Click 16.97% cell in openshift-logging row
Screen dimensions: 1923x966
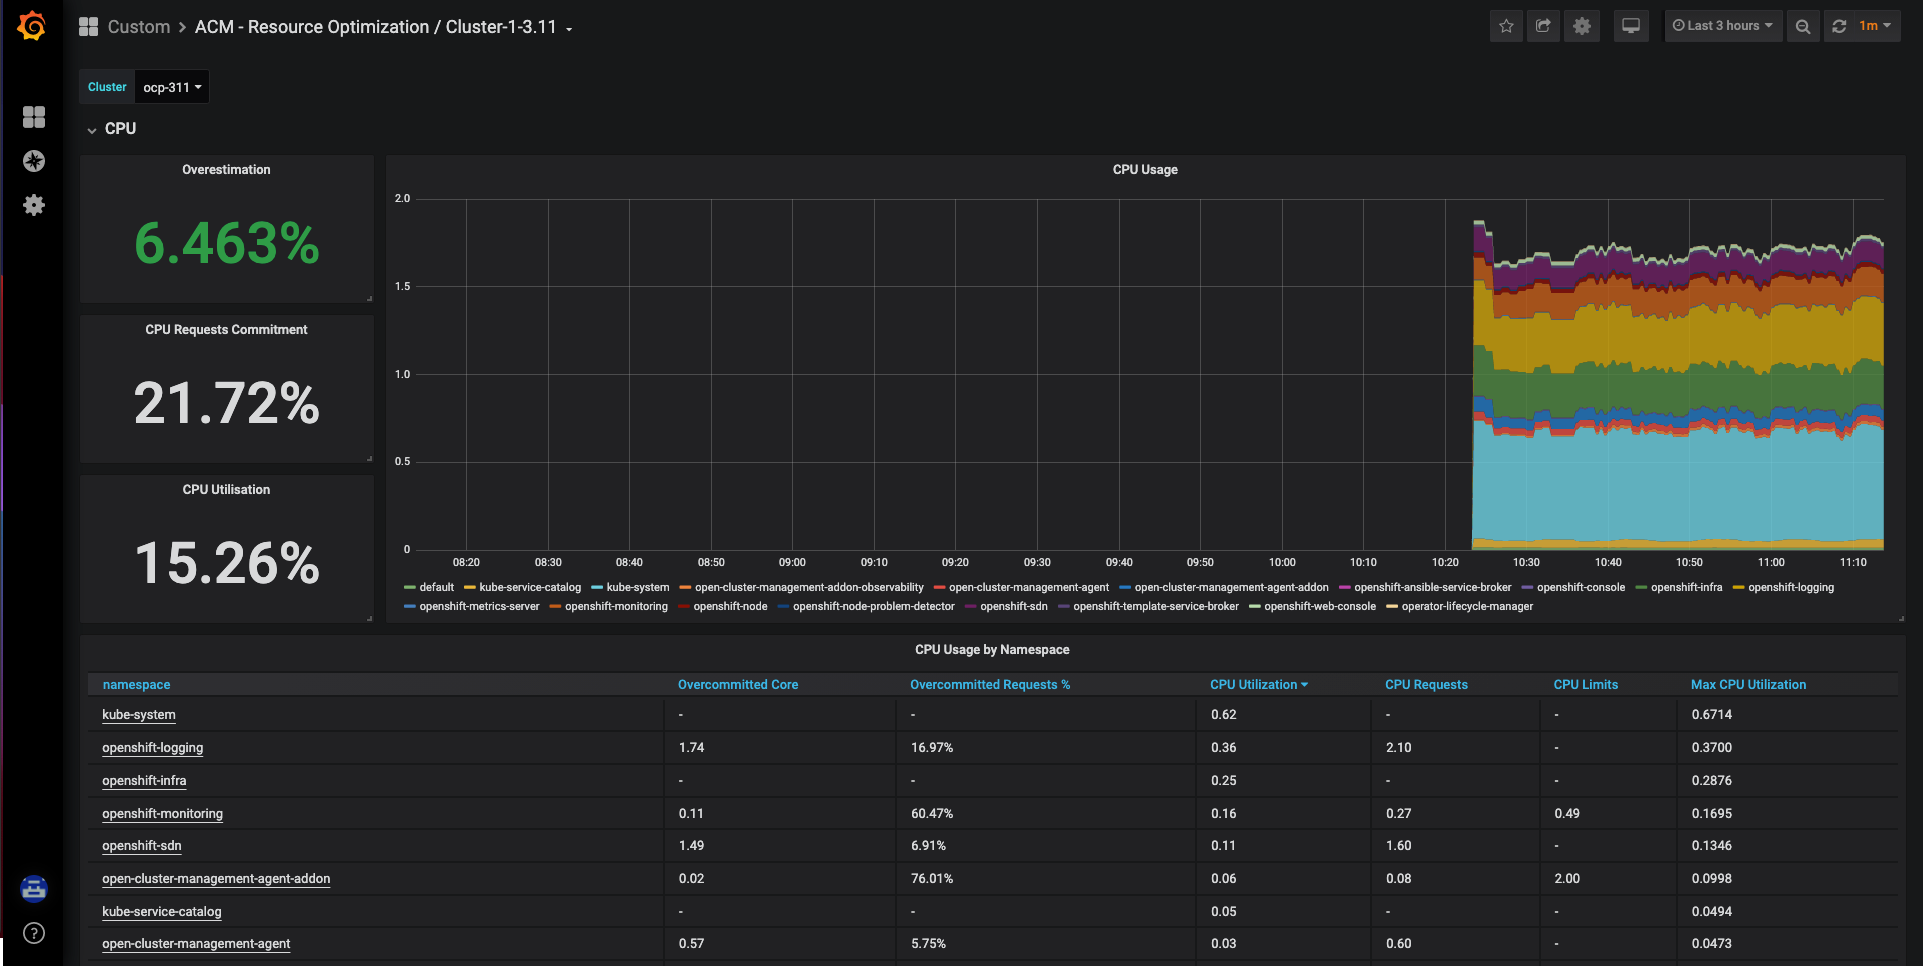point(932,748)
